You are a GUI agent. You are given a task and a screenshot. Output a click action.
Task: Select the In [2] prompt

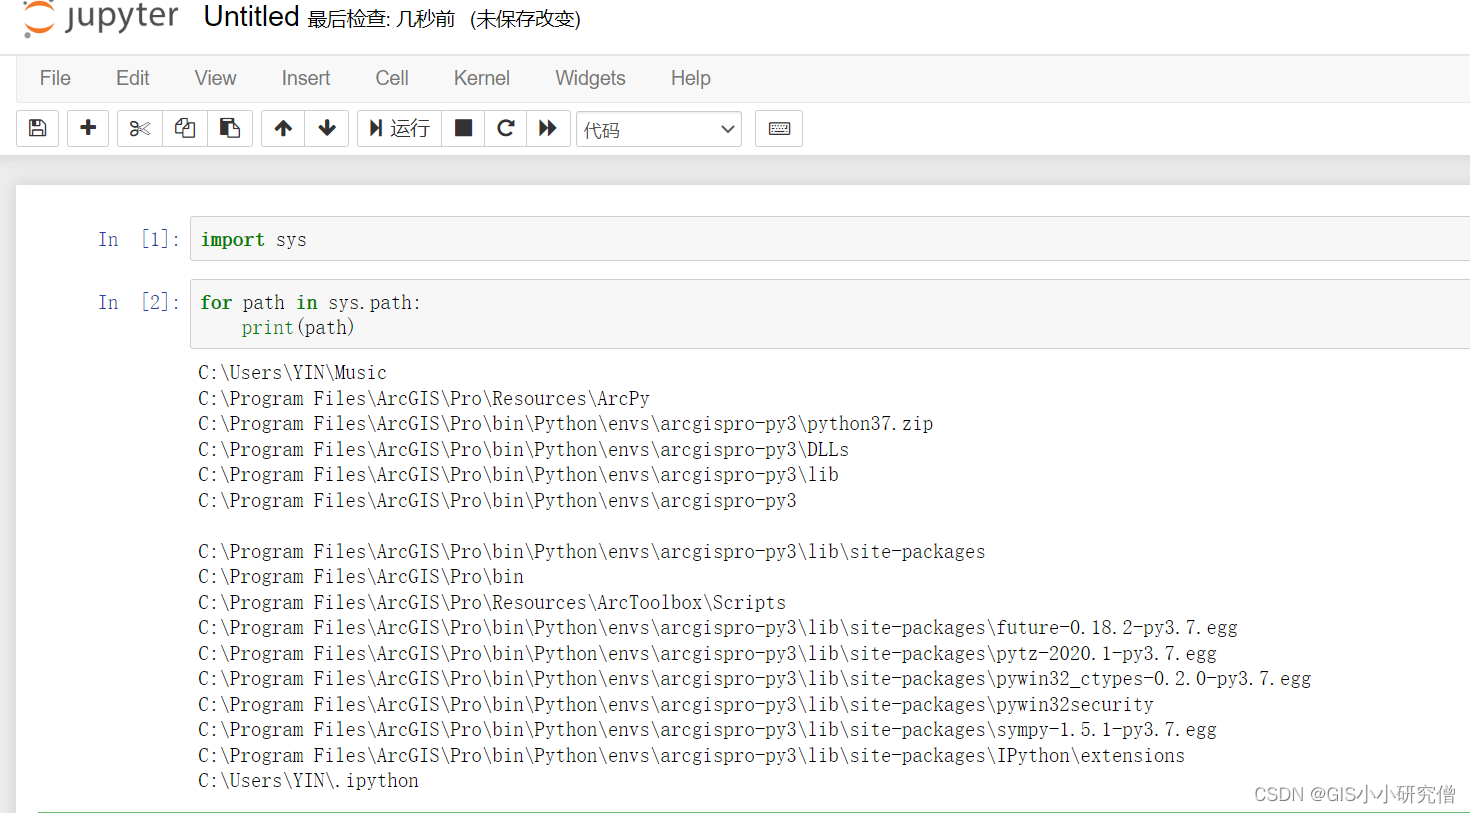tap(139, 302)
